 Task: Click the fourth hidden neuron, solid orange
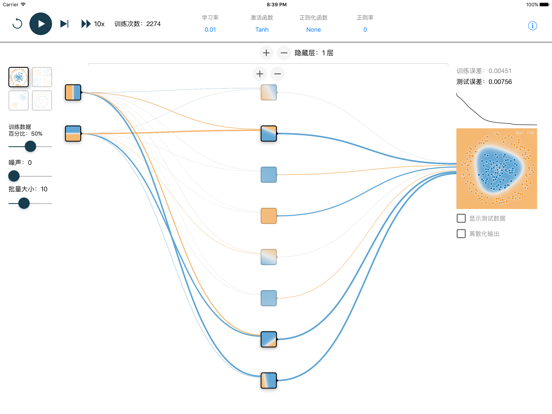[x=269, y=216]
